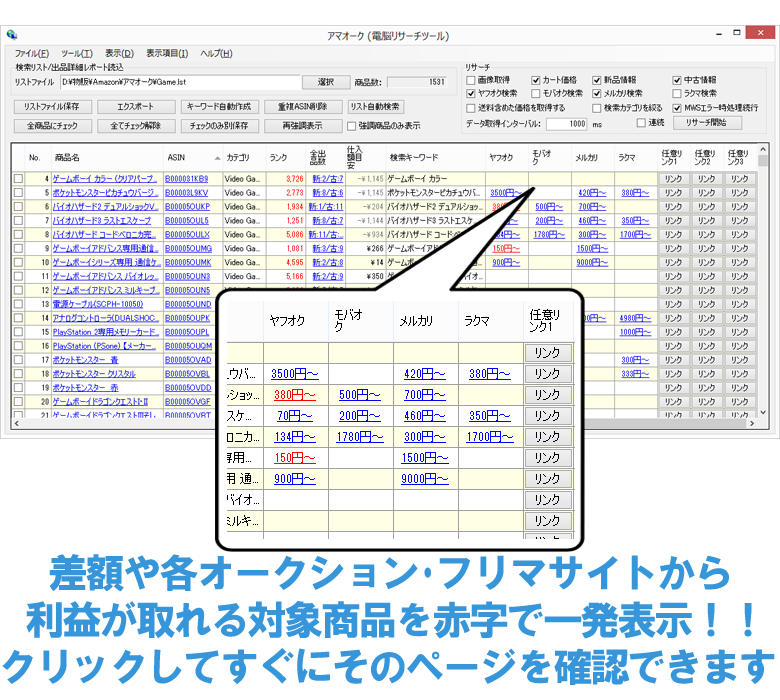Click the リストファイル path input field
The height and width of the screenshot is (700, 780).
click(x=180, y=82)
